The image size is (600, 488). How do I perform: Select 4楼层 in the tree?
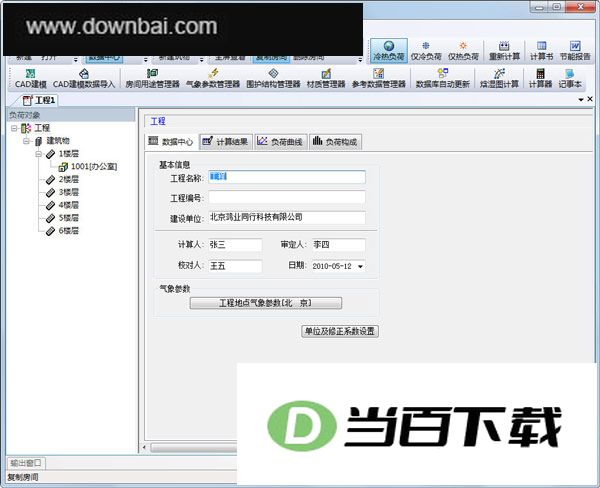click(68, 205)
